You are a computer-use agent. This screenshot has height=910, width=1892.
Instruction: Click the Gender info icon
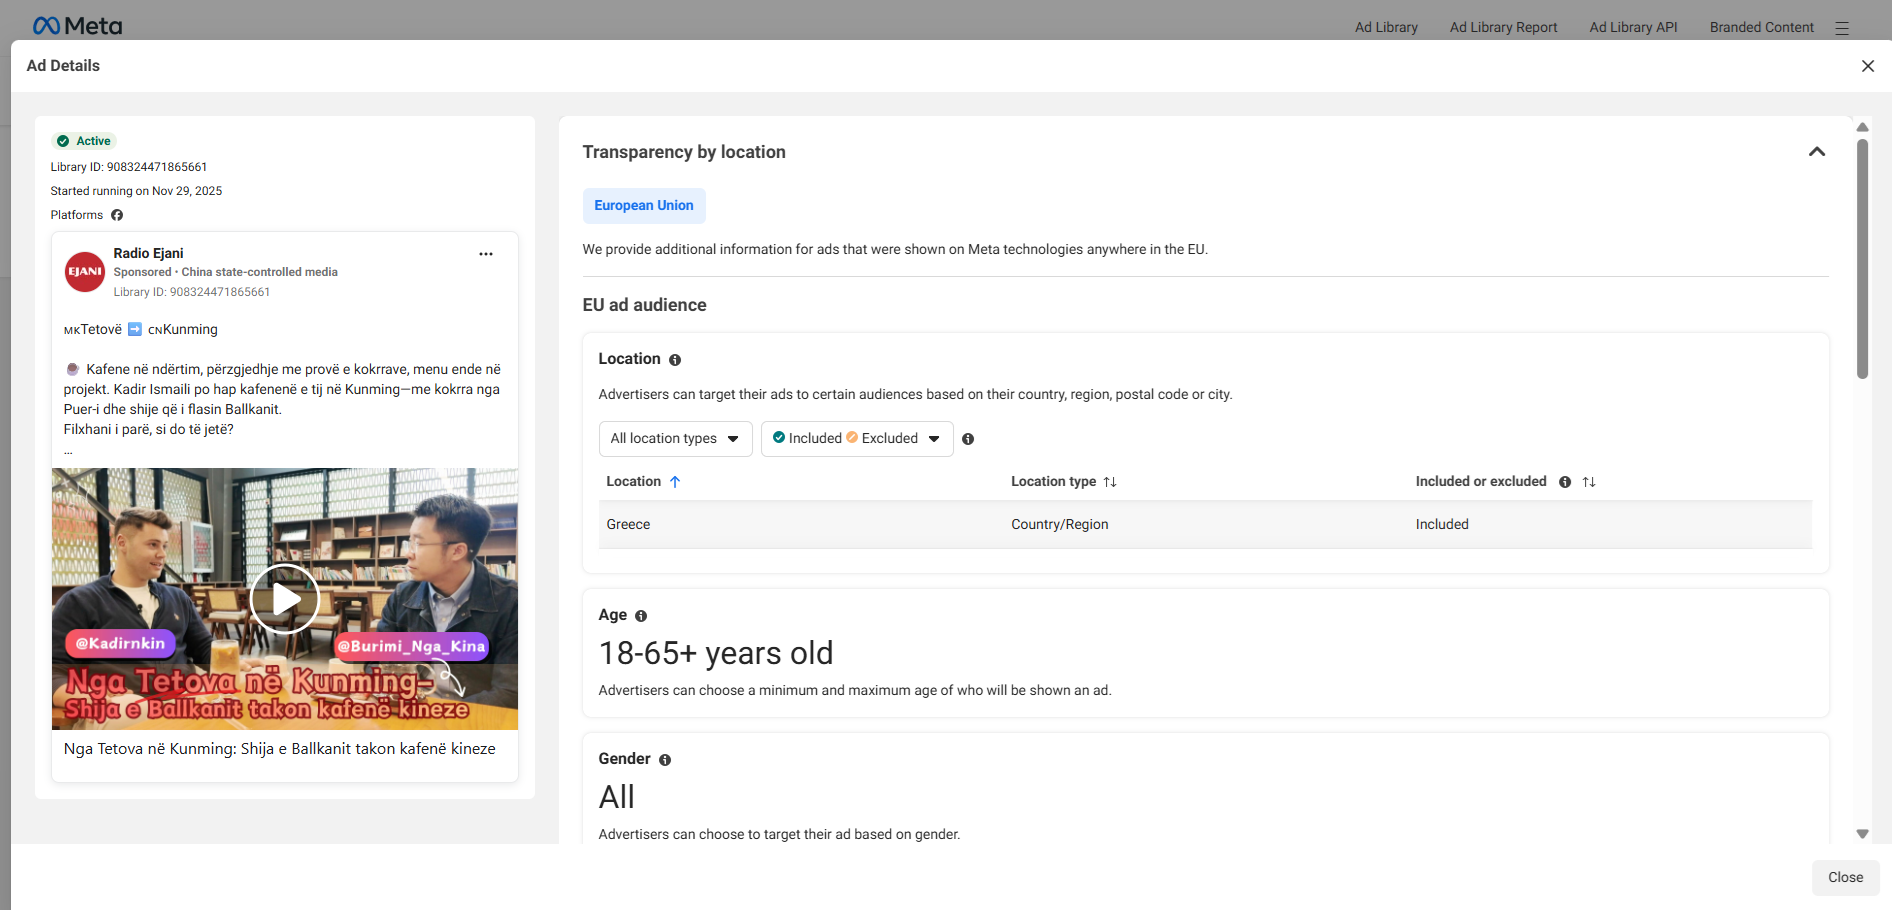(665, 760)
